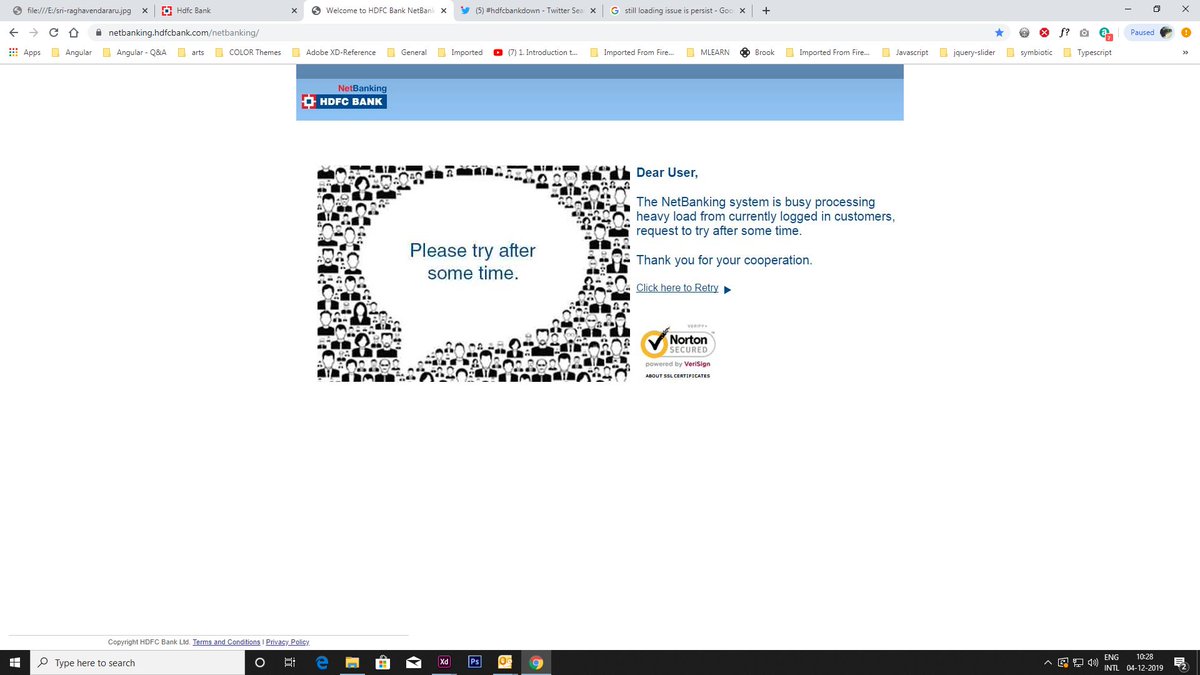Click the Click here to Retry link
The image size is (1200, 675).
click(678, 287)
